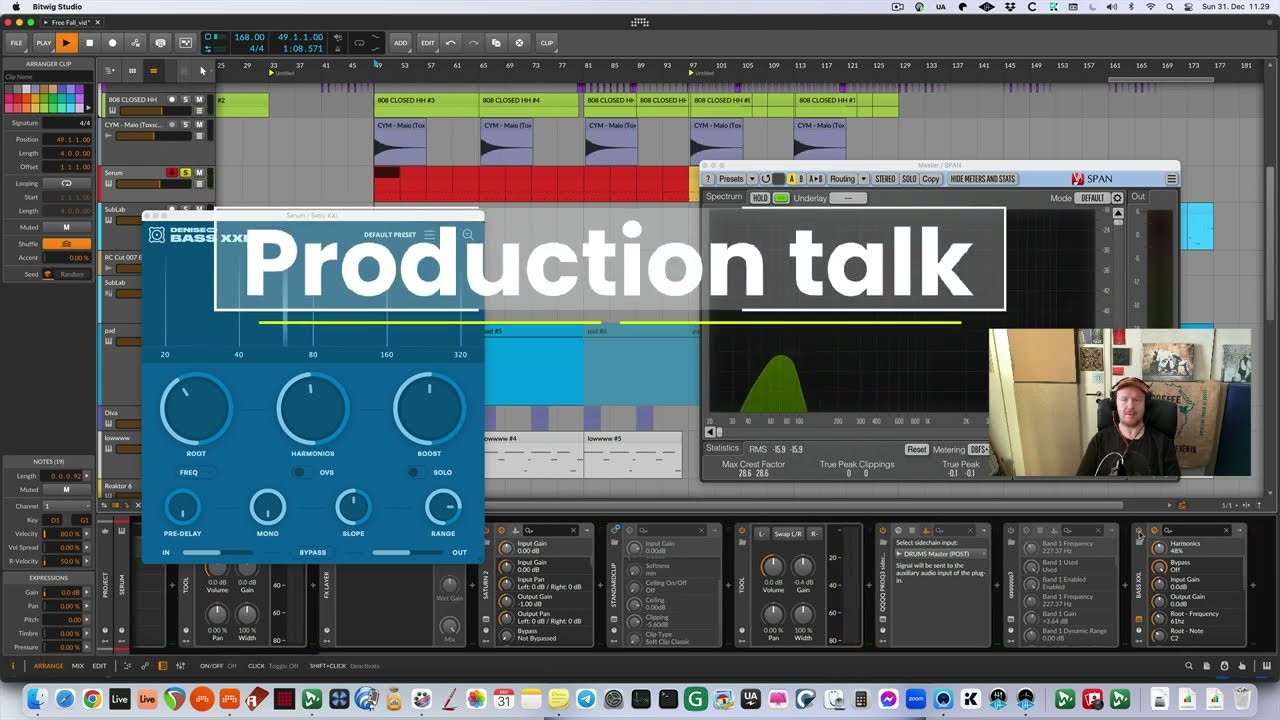Click BYPASS in Bass XXL plugin
The width and height of the screenshot is (1280, 720).
(x=313, y=552)
